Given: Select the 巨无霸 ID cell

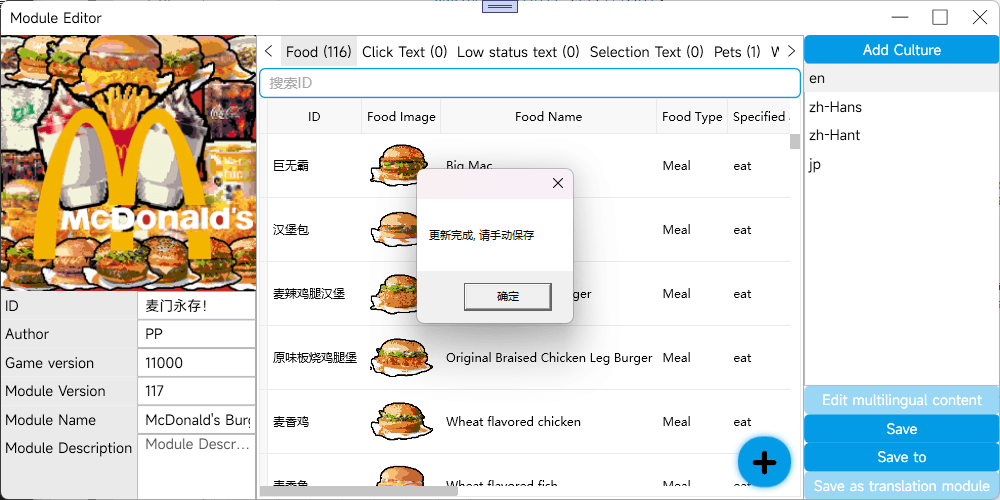Looking at the screenshot, I should 314,166.
